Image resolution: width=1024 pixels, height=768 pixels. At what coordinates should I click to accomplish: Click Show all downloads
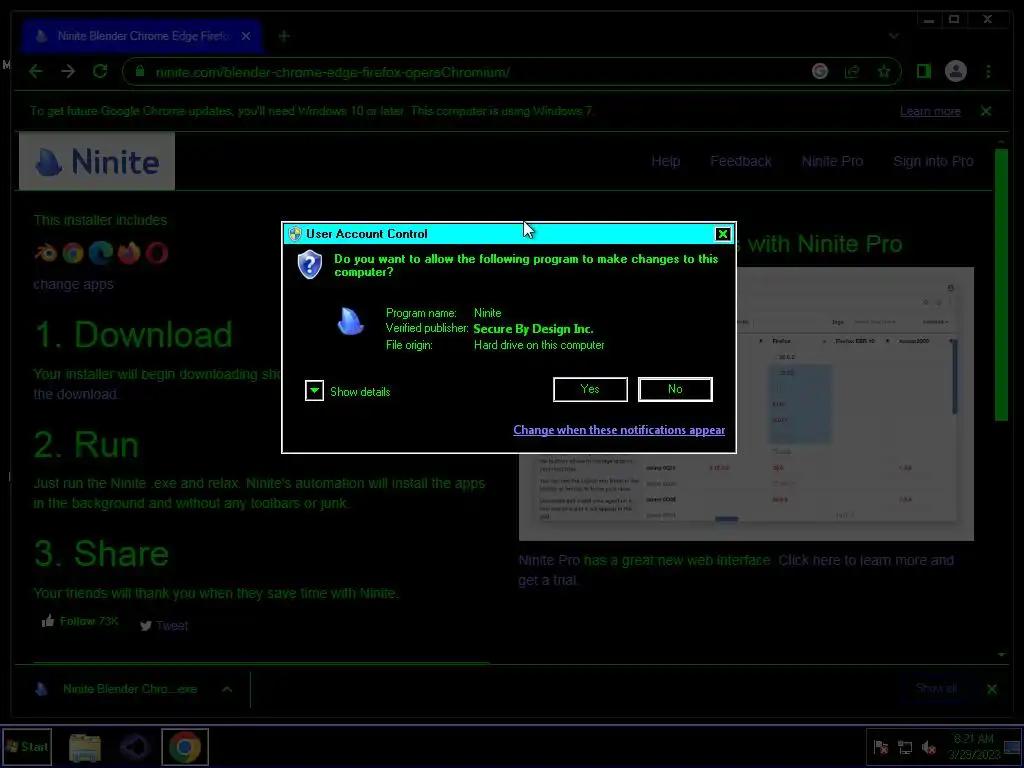click(936, 688)
